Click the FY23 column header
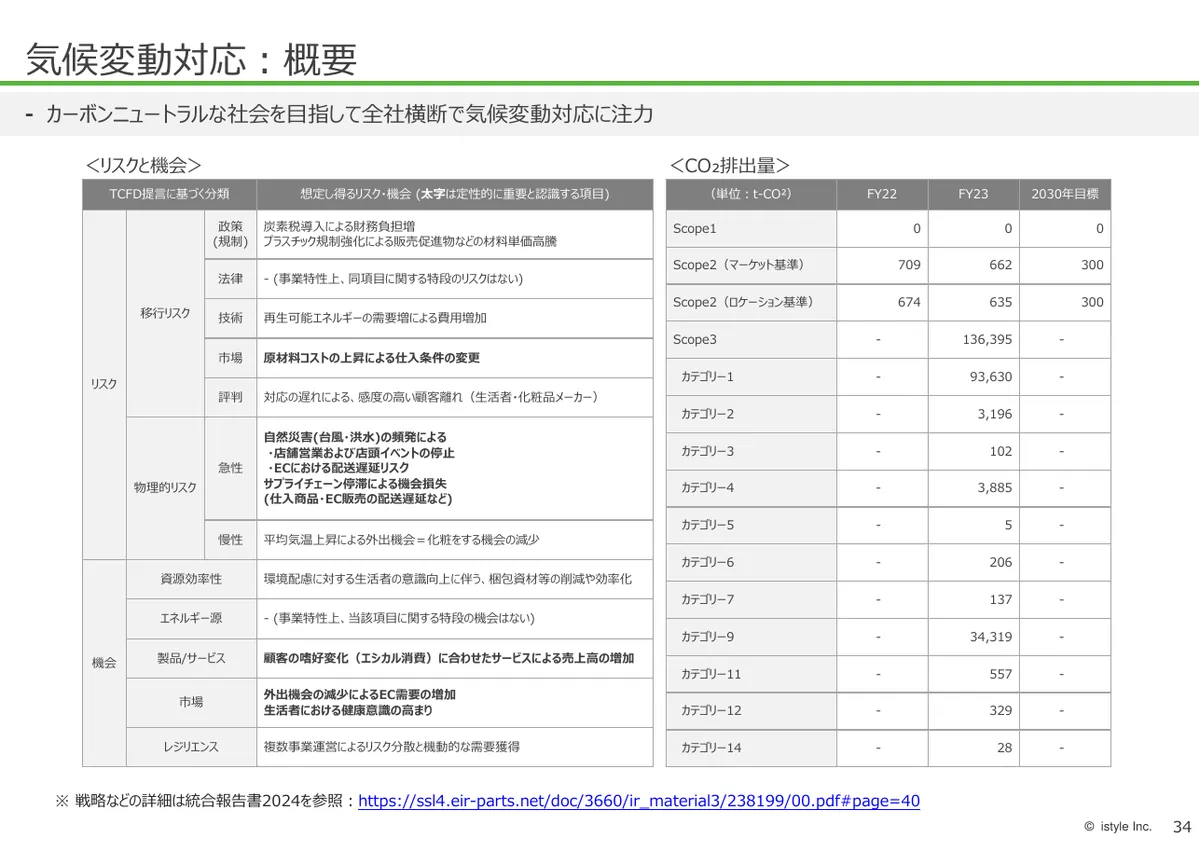Image resolution: width=1200 pixels, height=848 pixels. click(973, 194)
